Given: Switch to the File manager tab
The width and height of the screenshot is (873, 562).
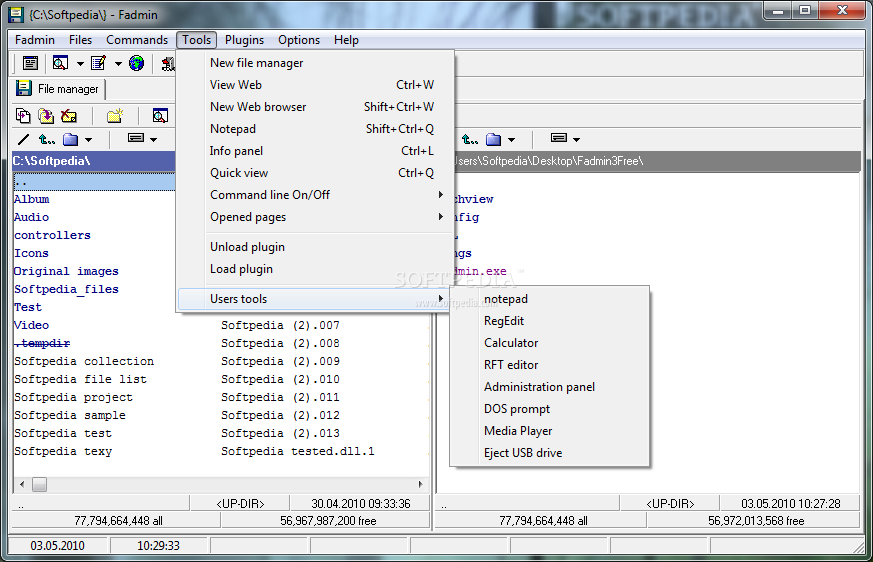Looking at the screenshot, I should click(x=58, y=89).
